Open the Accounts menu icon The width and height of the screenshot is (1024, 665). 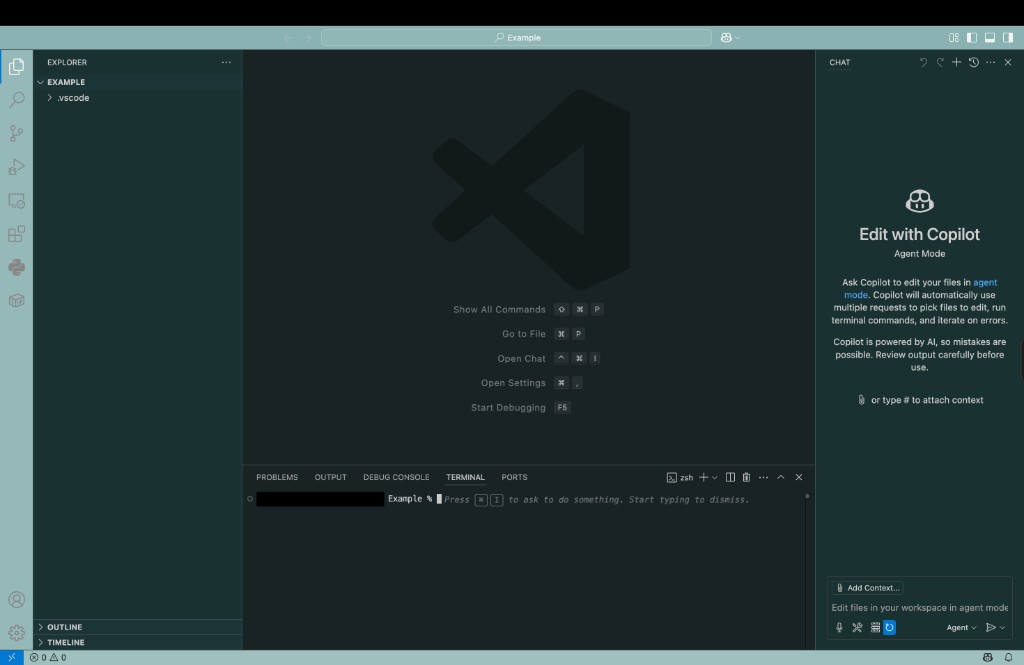point(16,600)
